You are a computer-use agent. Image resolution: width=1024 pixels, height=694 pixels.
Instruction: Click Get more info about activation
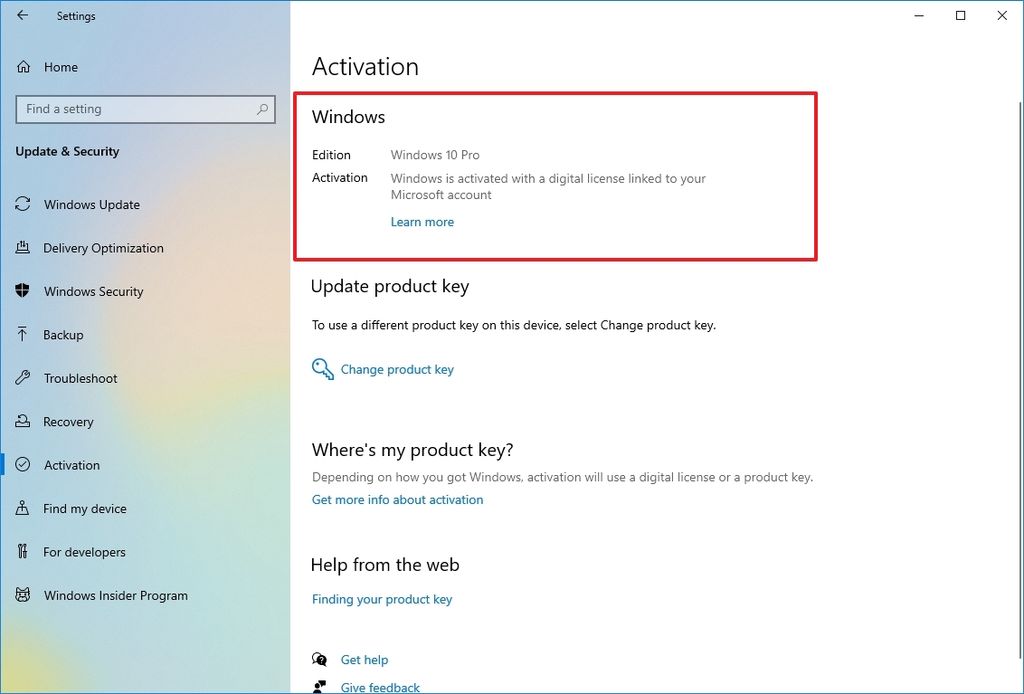(396, 499)
